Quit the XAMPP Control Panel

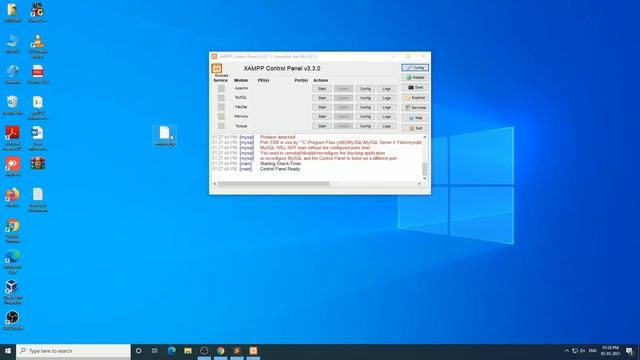pos(415,128)
